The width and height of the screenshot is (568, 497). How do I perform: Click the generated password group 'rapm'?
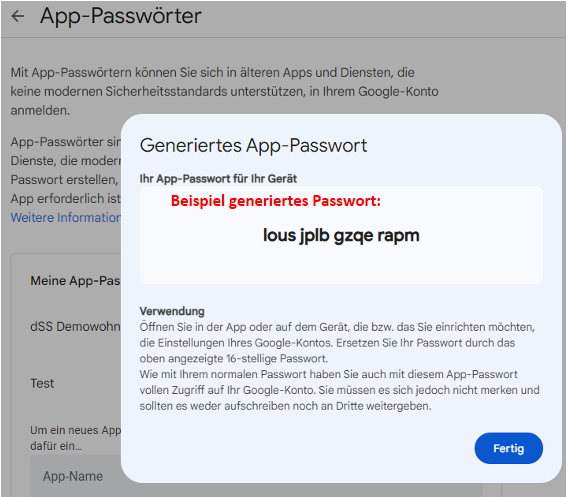(x=398, y=237)
